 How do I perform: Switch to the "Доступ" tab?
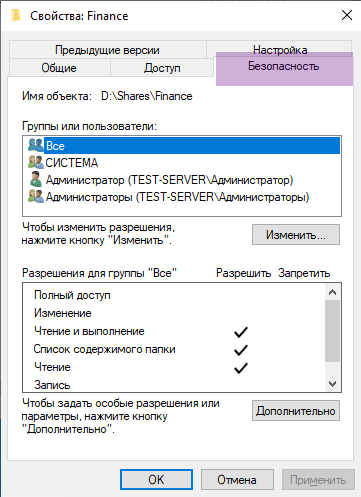162,68
